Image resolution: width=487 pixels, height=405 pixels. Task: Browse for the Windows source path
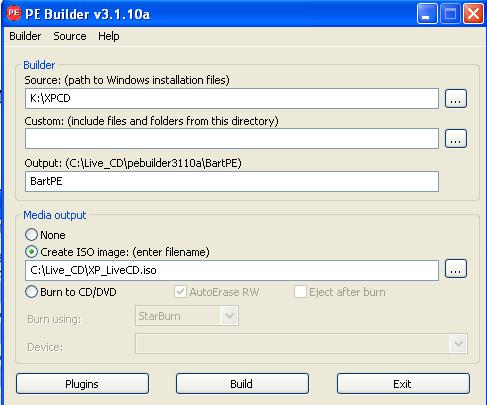pos(456,98)
